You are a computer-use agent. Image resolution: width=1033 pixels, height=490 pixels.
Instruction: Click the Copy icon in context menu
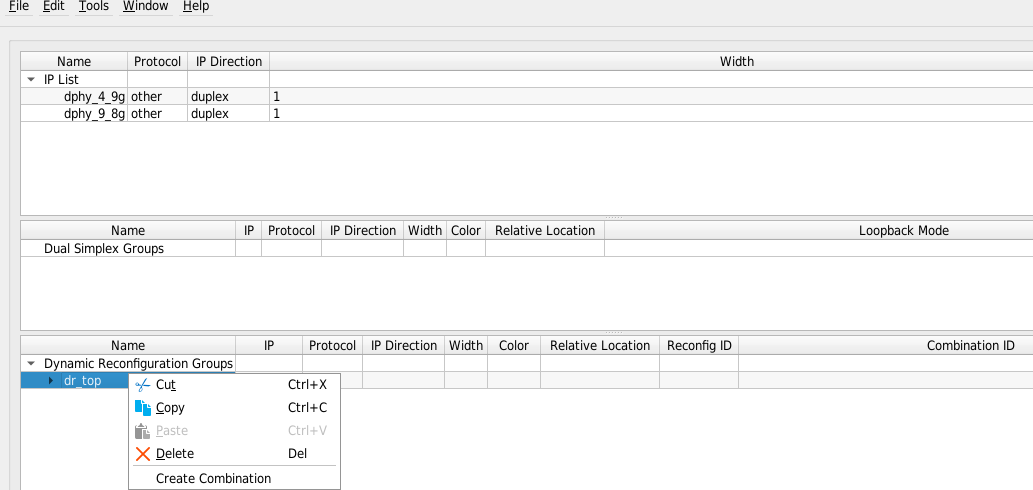(142, 408)
